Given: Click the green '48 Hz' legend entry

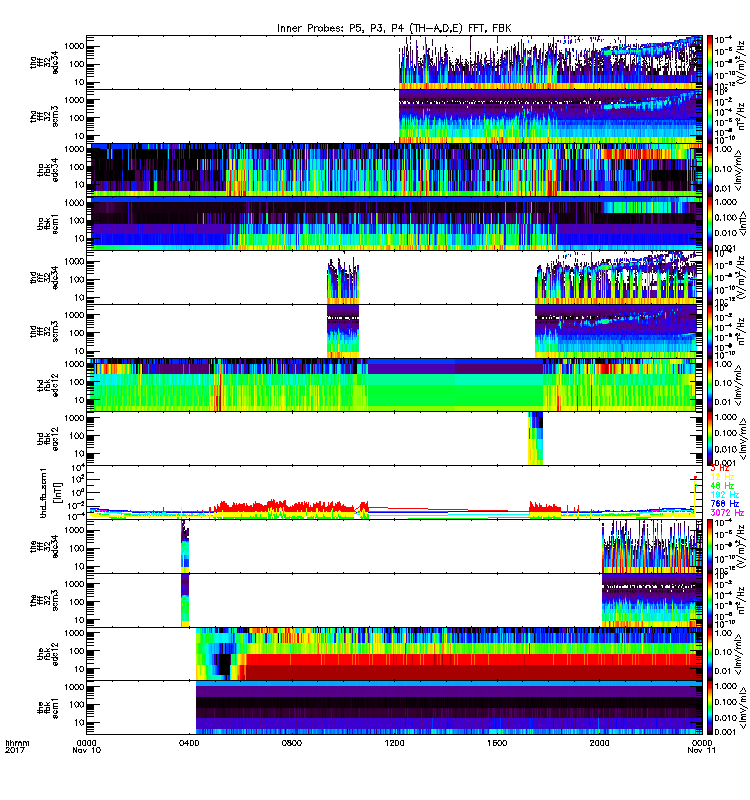Looking at the screenshot, I should pyautogui.click(x=722, y=485).
